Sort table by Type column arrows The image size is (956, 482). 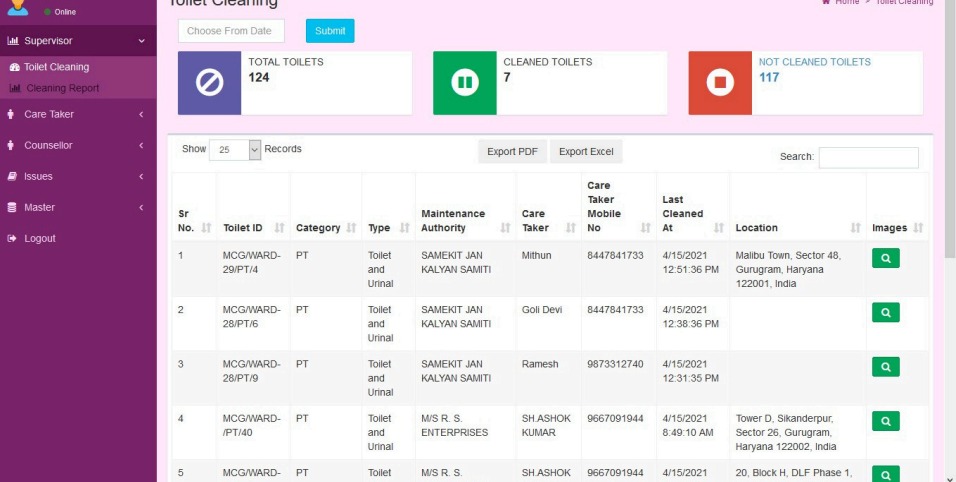click(x=404, y=228)
